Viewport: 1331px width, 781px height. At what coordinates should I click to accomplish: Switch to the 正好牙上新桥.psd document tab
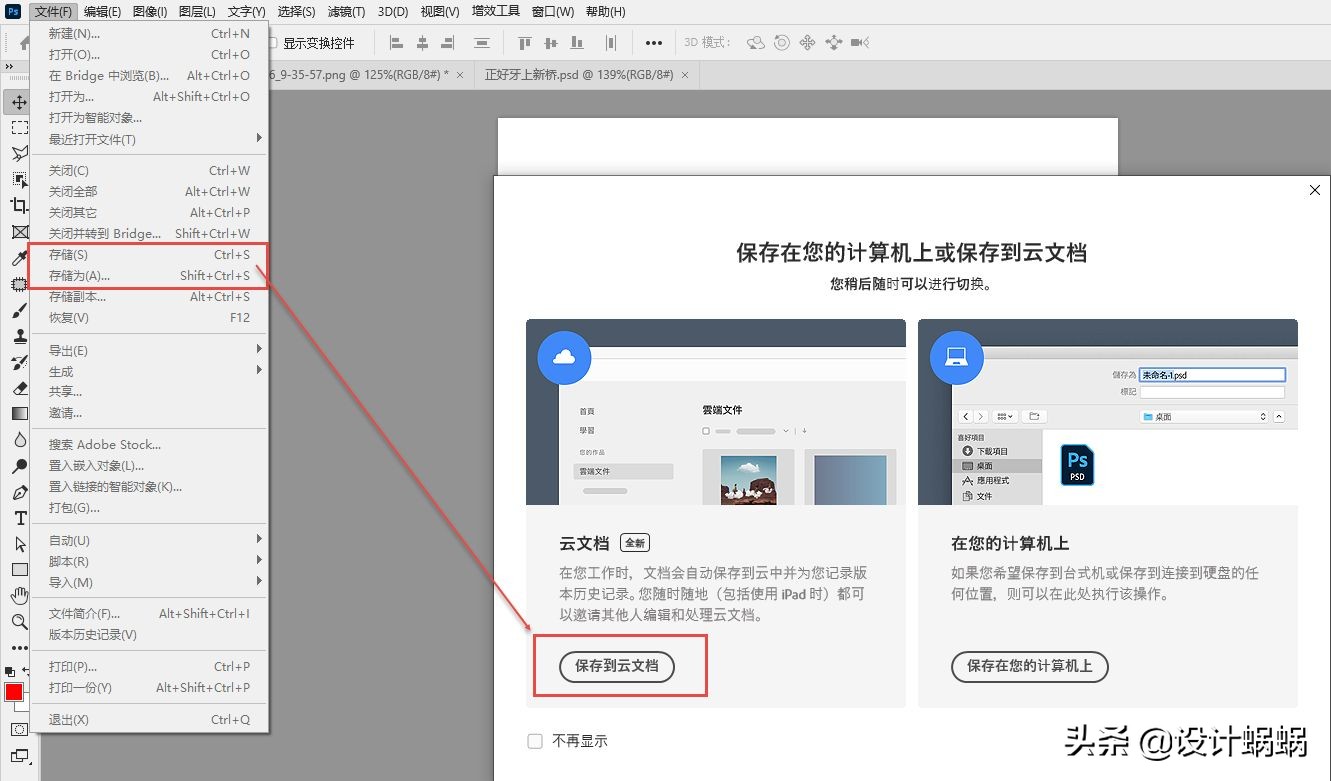point(580,74)
